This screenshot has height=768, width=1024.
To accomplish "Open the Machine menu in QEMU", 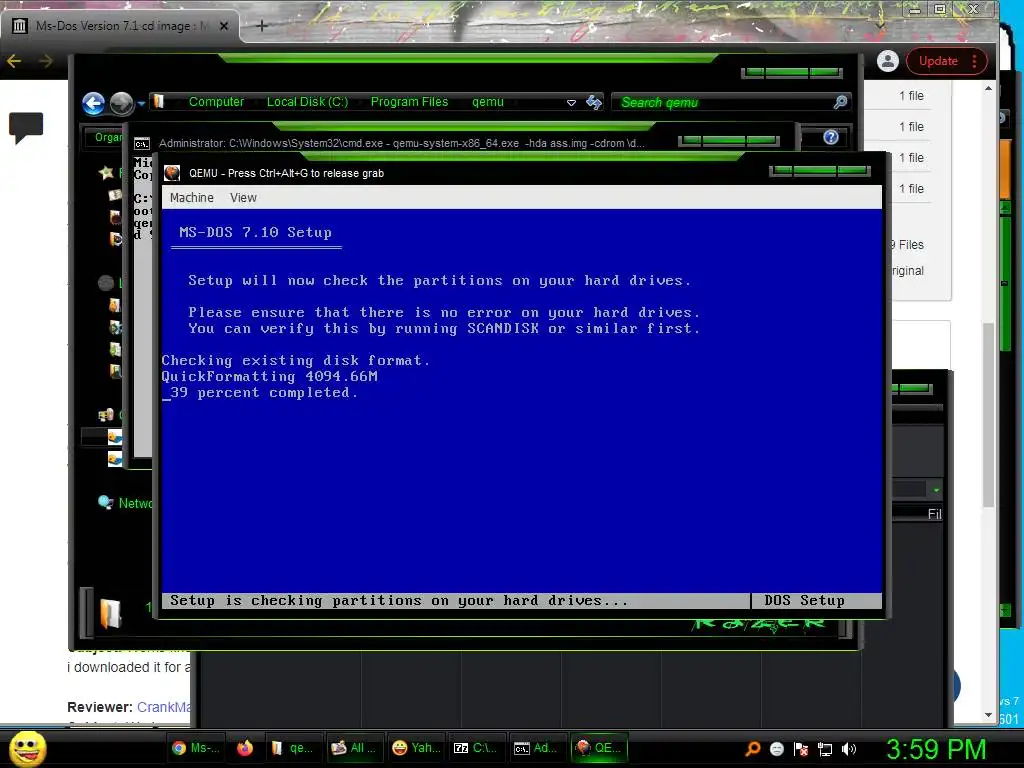I will click(x=191, y=197).
